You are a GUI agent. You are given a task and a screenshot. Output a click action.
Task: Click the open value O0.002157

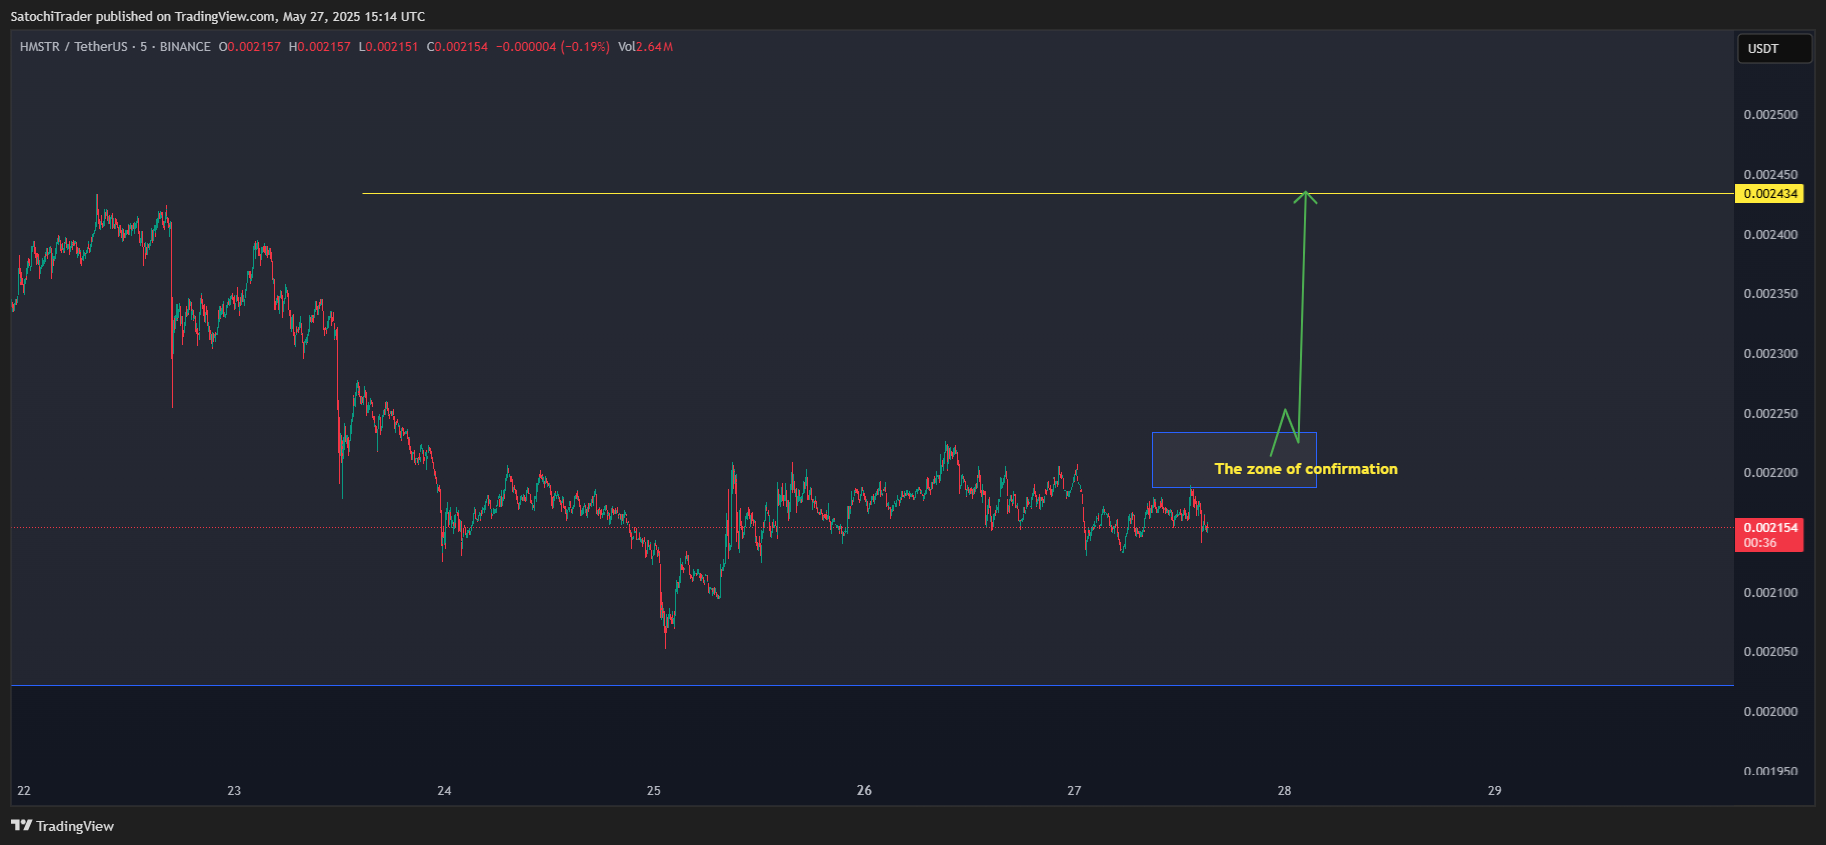[x=250, y=47]
